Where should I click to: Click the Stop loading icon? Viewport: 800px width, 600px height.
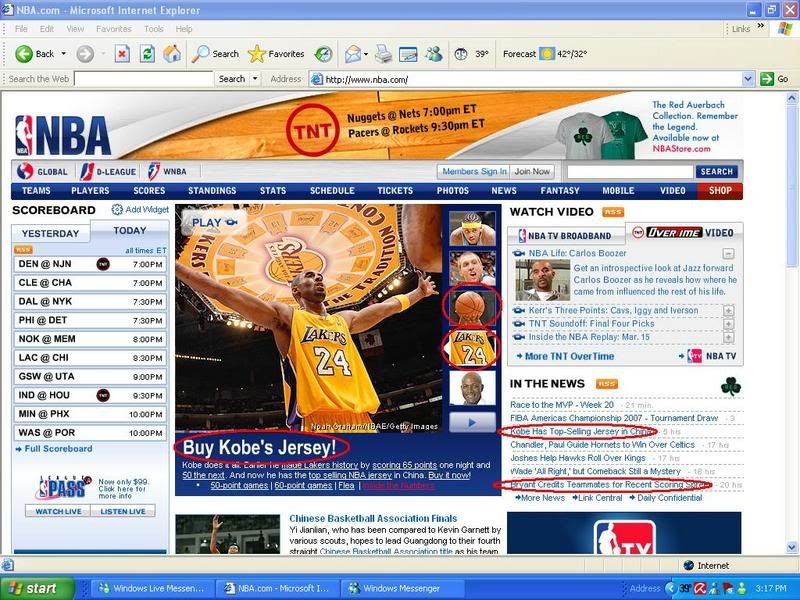coord(122,54)
